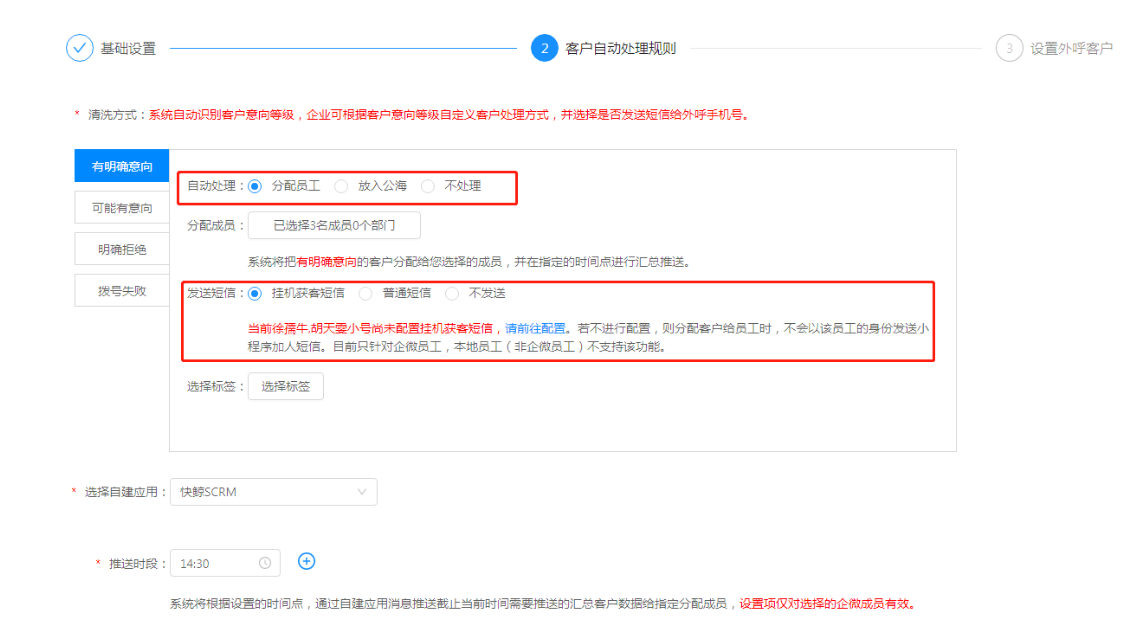Switch to the 有明确意向 tab

[x=122, y=166]
